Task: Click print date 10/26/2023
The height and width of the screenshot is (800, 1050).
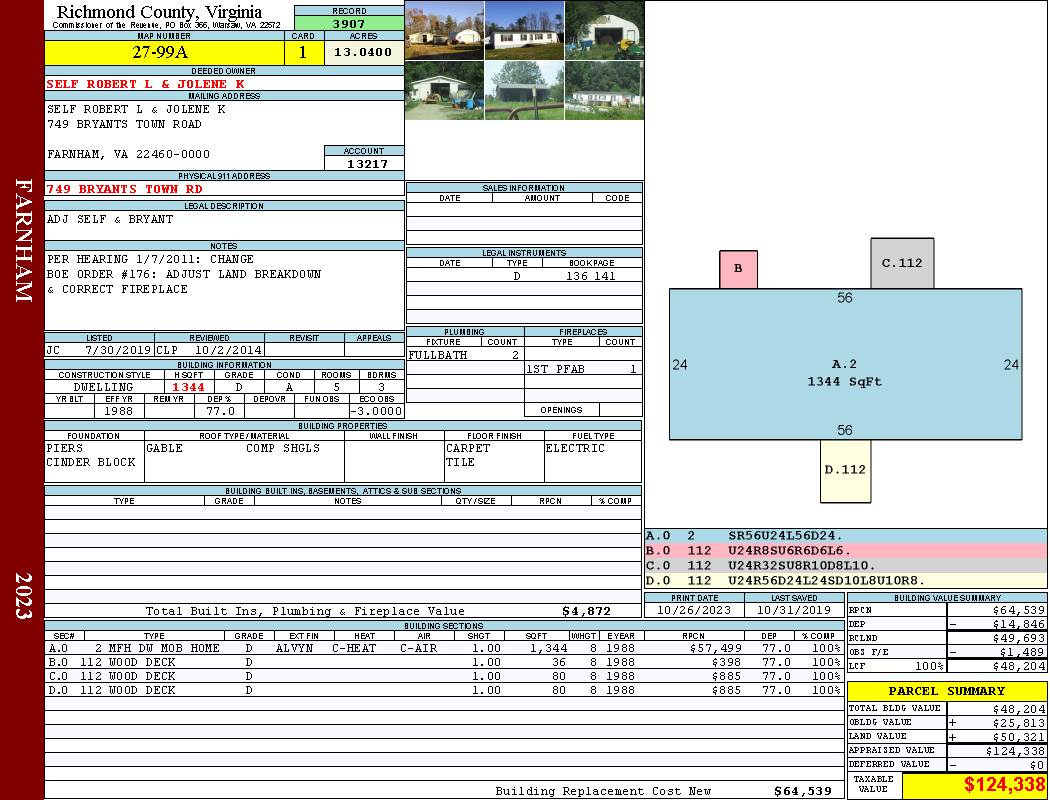Action: (694, 610)
